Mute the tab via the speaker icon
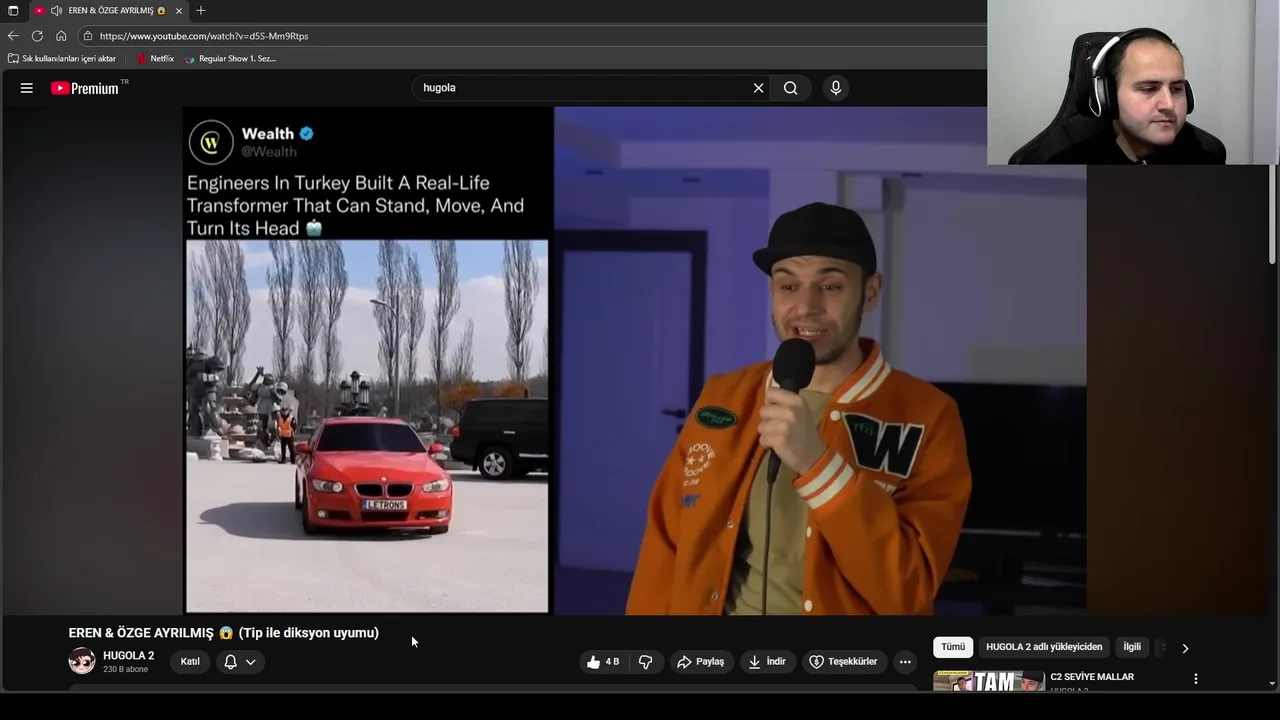The height and width of the screenshot is (720, 1280). click(x=56, y=11)
